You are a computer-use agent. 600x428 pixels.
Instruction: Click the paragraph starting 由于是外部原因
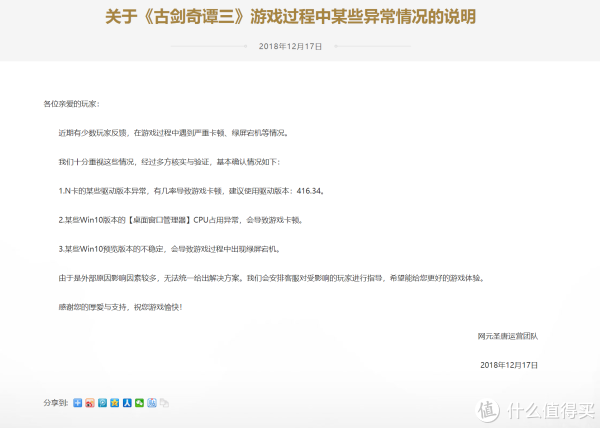coord(272,278)
